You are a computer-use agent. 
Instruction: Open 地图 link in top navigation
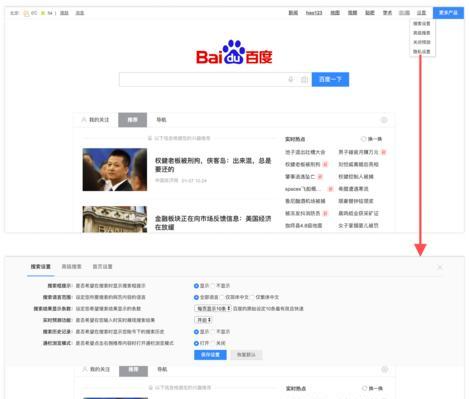coord(335,13)
